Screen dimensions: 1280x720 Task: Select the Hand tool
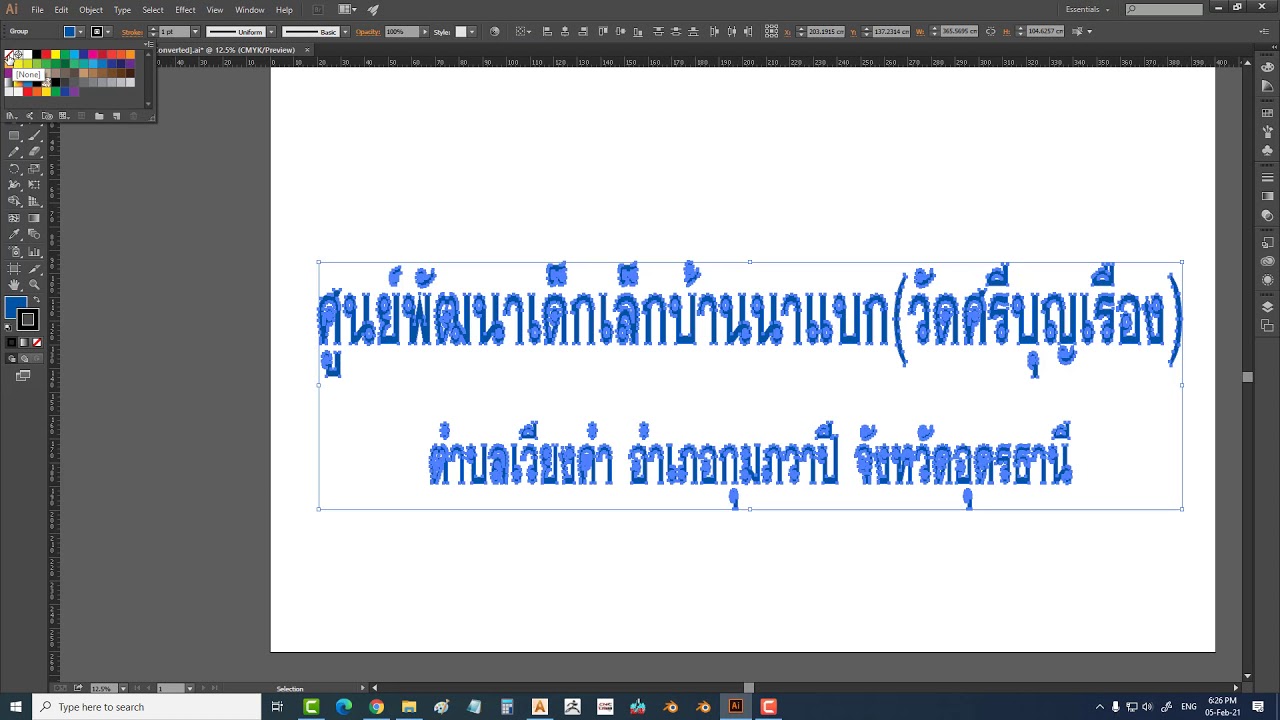(14, 284)
